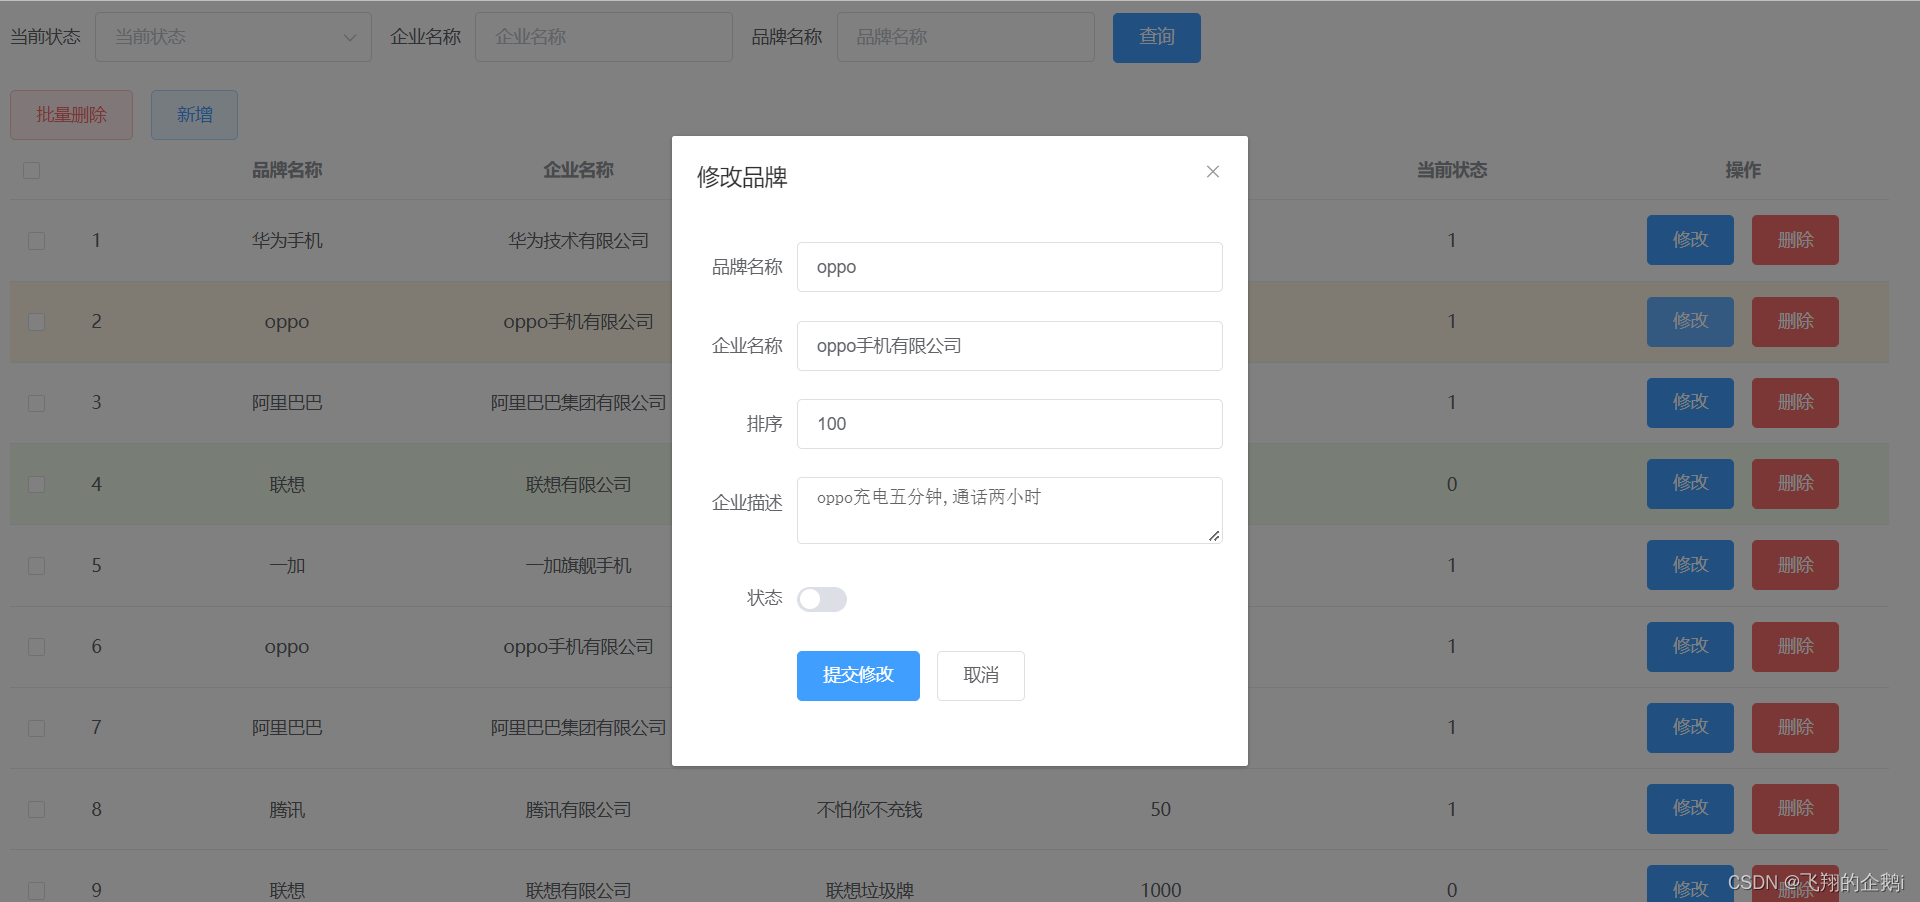Viewport: 1920px width, 902px height.
Task: Click the 修改品牌 dialog title
Action: click(742, 177)
